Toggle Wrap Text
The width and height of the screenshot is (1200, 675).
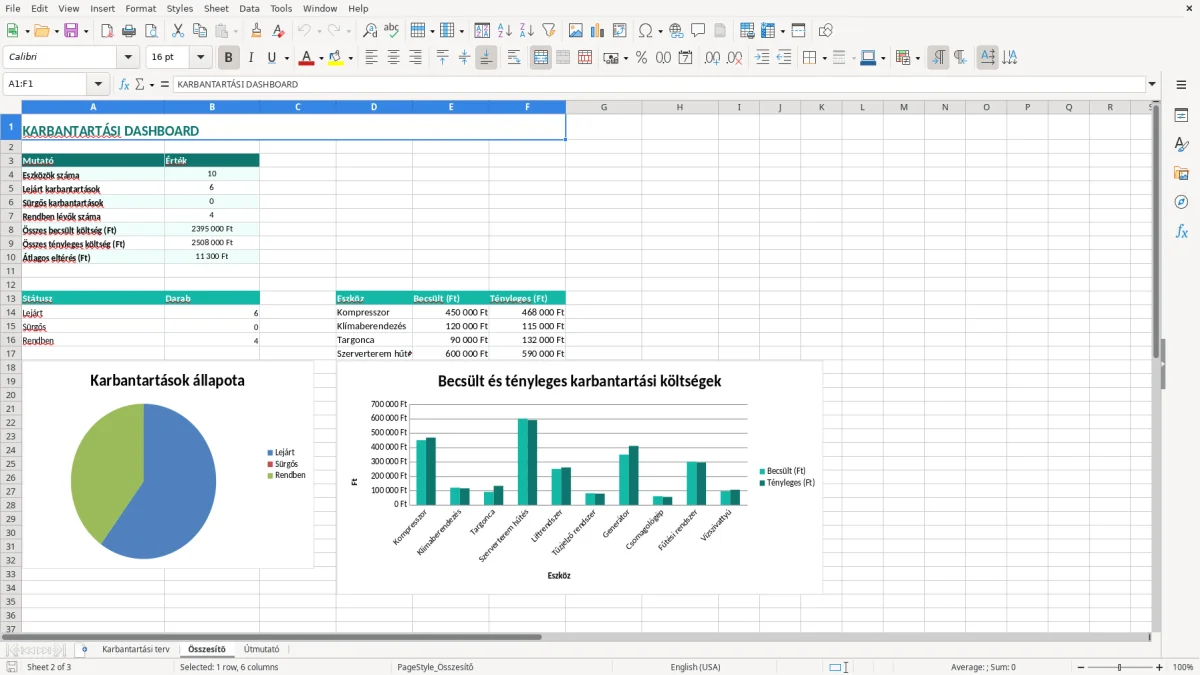pyautogui.click(x=514, y=58)
